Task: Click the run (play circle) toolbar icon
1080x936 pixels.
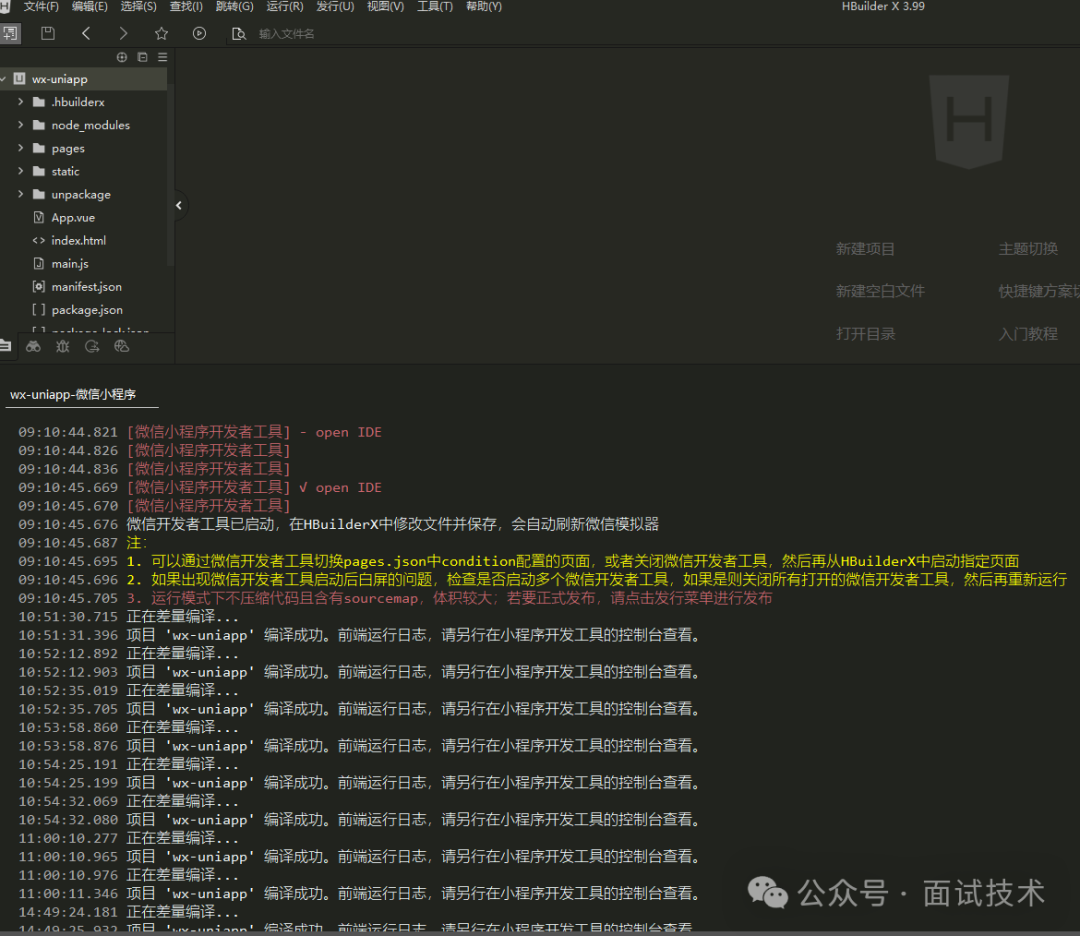Action: [x=199, y=33]
